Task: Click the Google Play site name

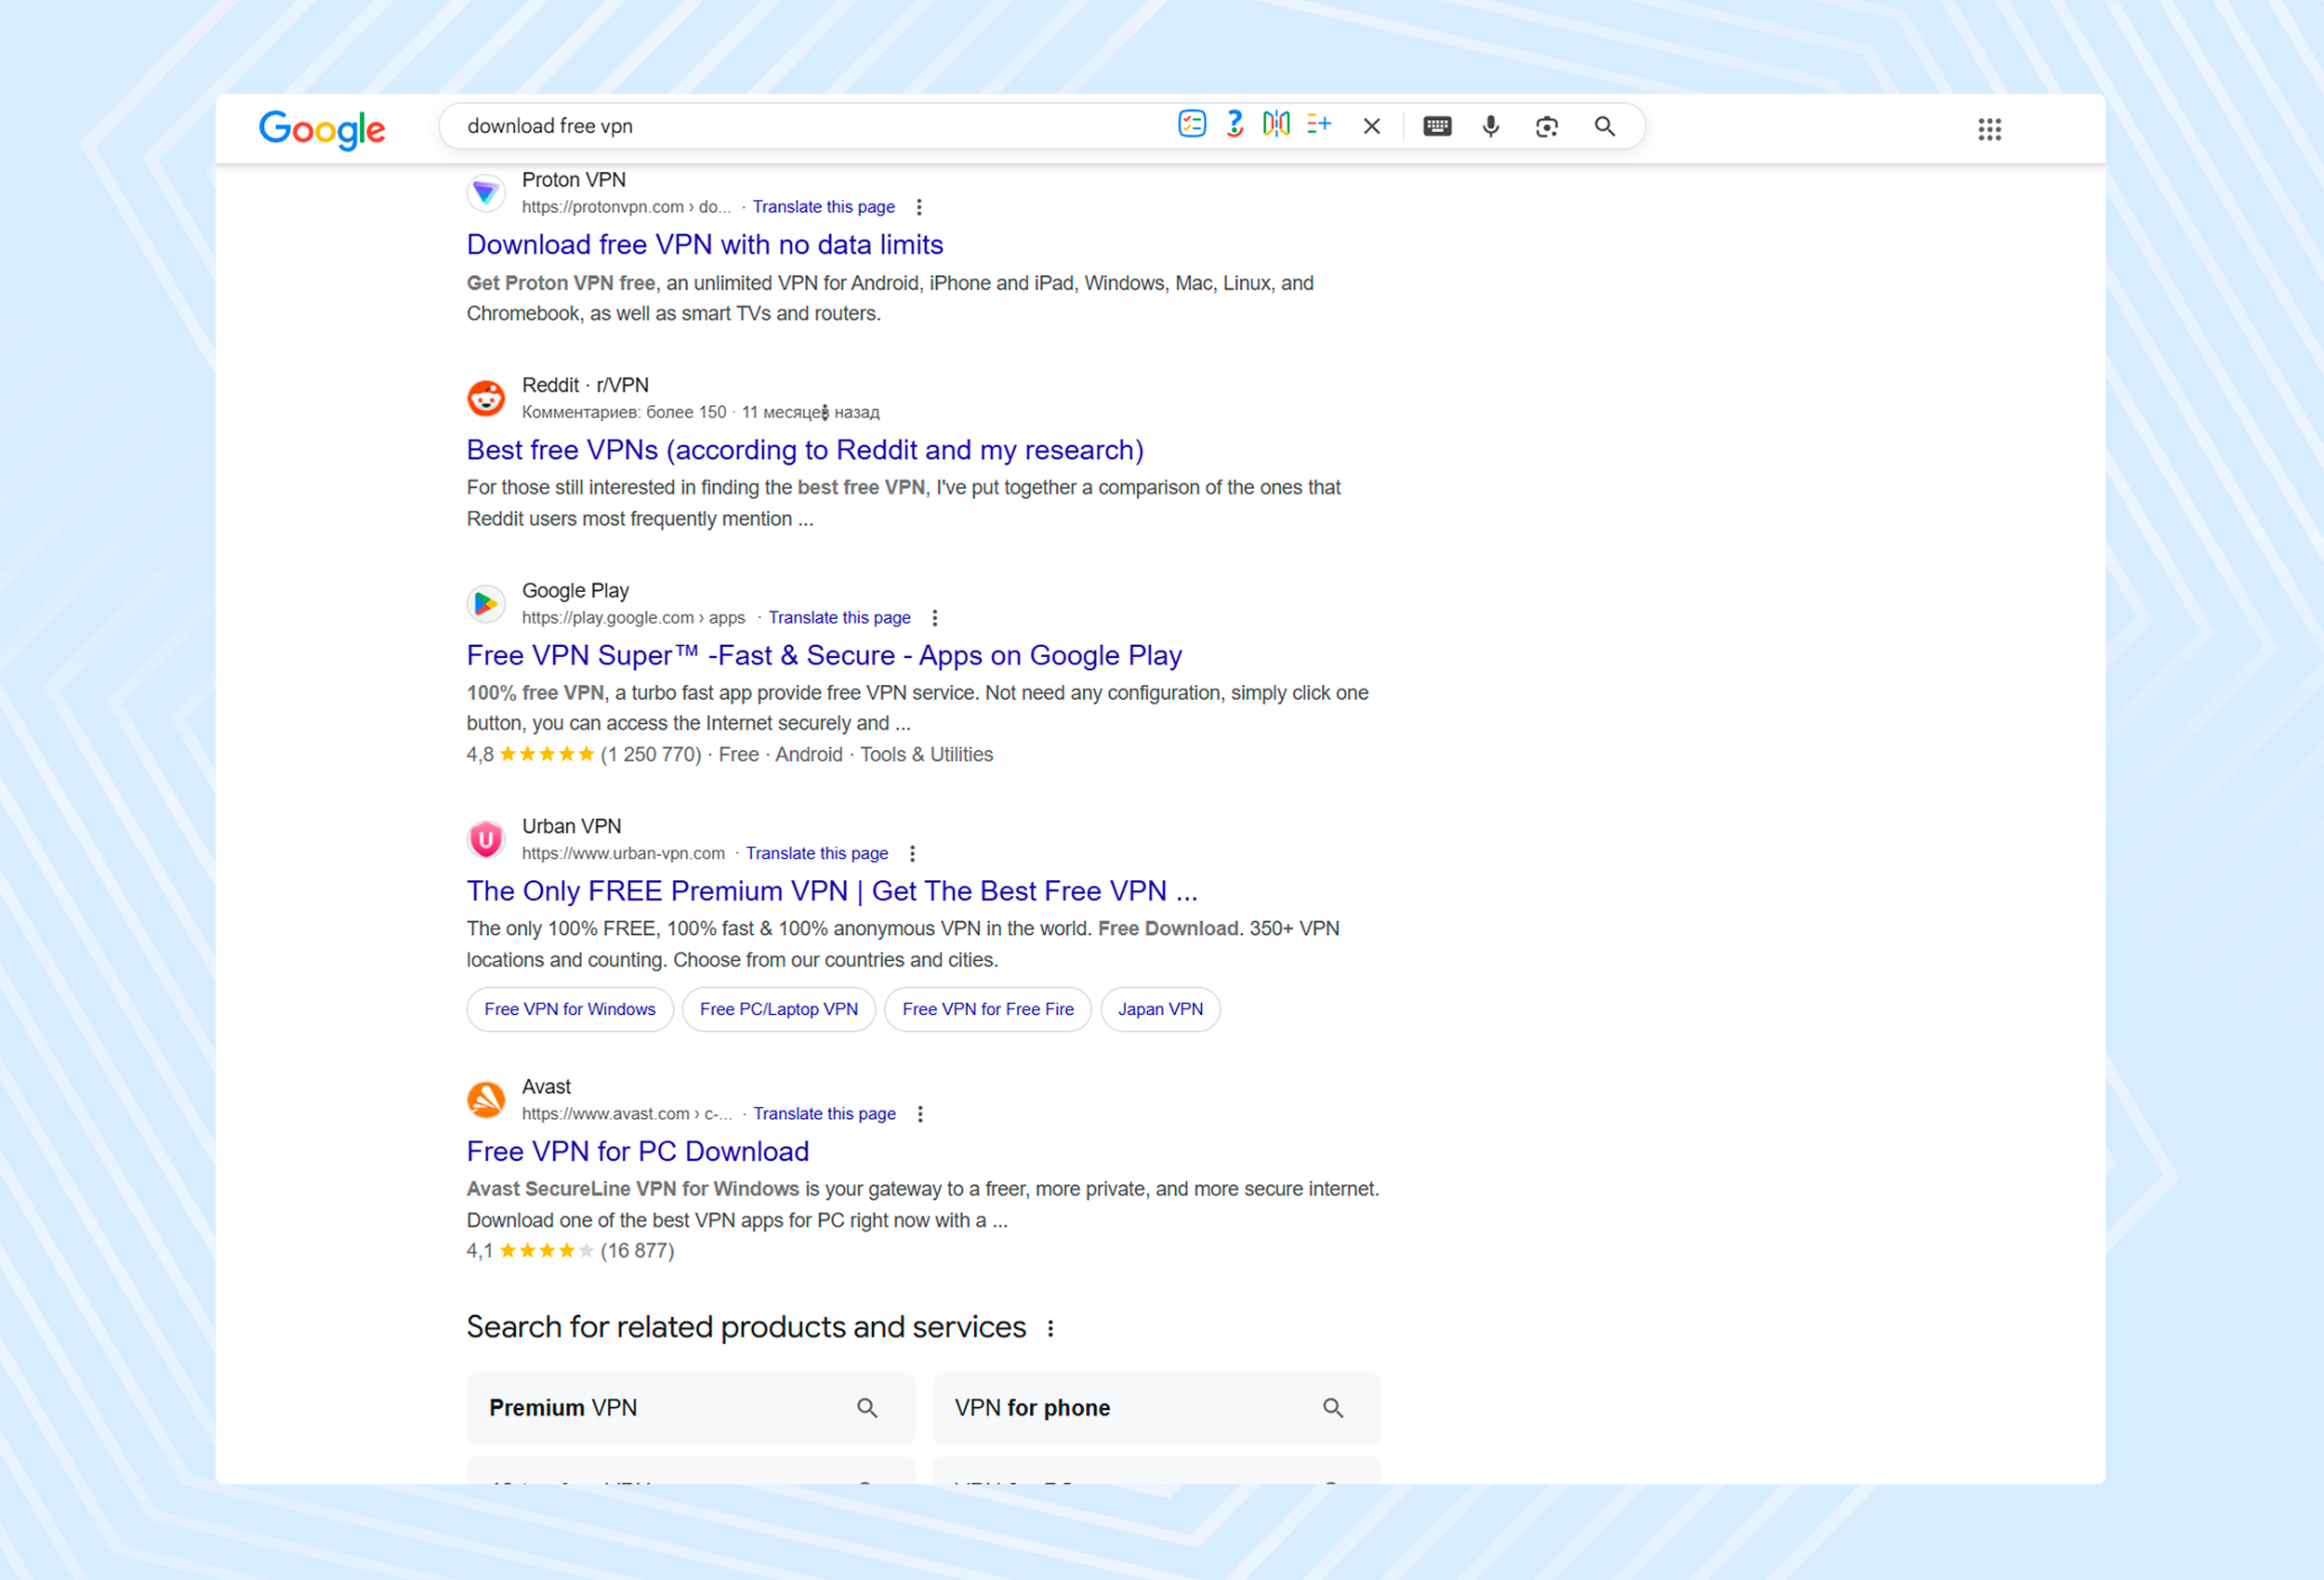Action: [x=575, y=591]
